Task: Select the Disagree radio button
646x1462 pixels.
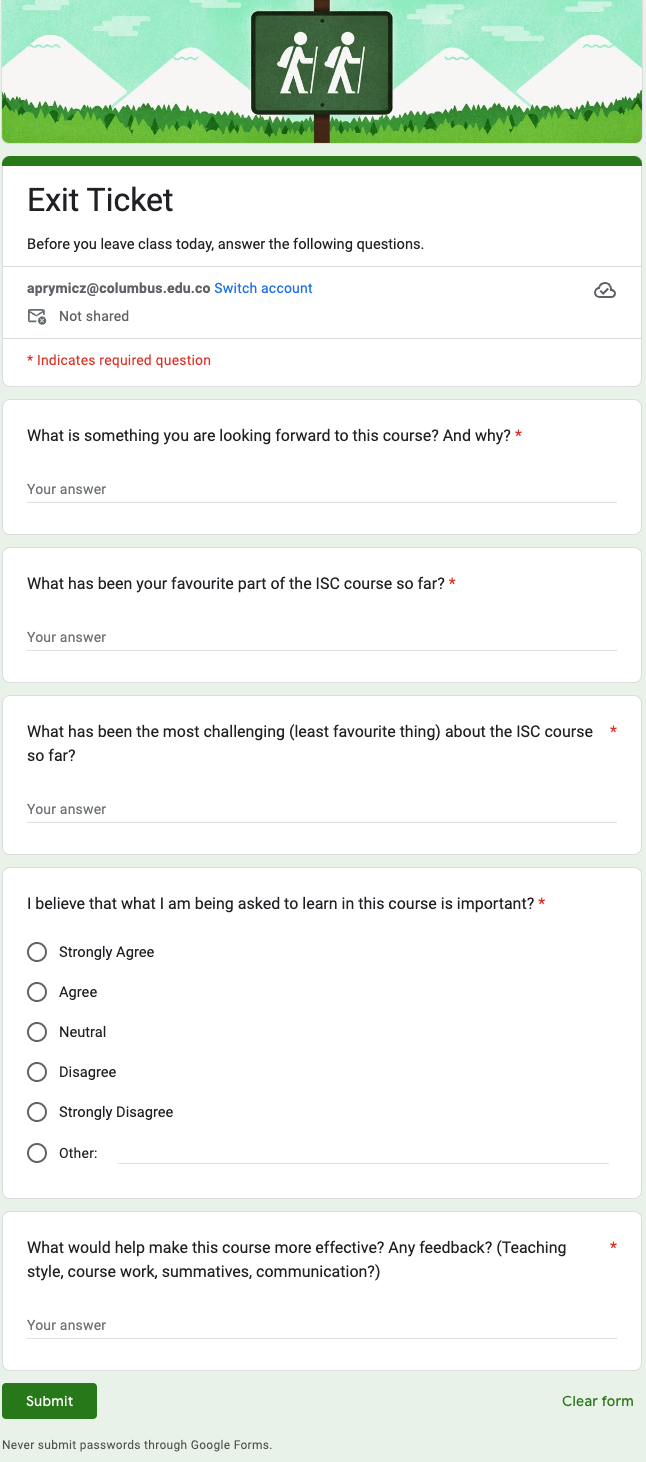Action: pyautogui.click(x=37, y=1072)
